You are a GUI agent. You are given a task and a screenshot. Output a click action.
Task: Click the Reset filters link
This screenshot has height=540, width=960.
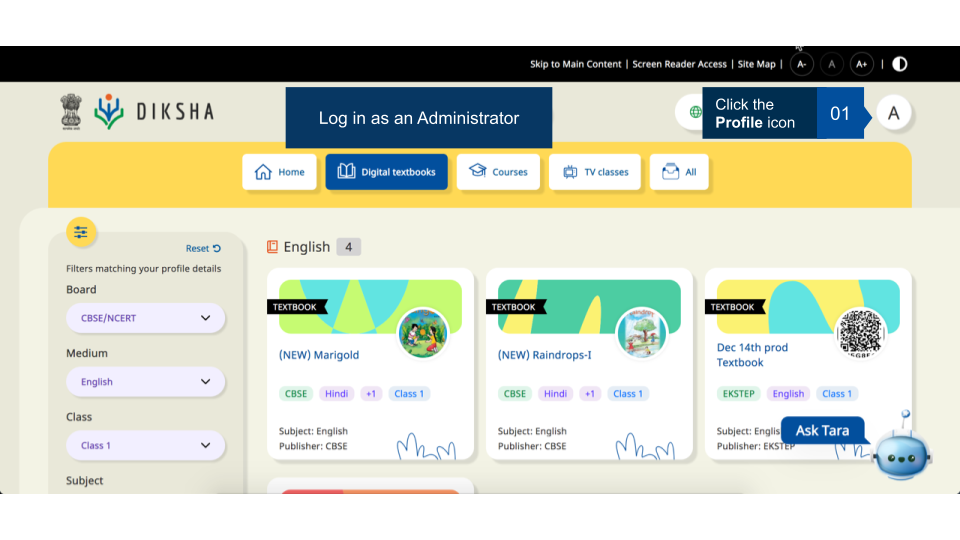point(203,249)
